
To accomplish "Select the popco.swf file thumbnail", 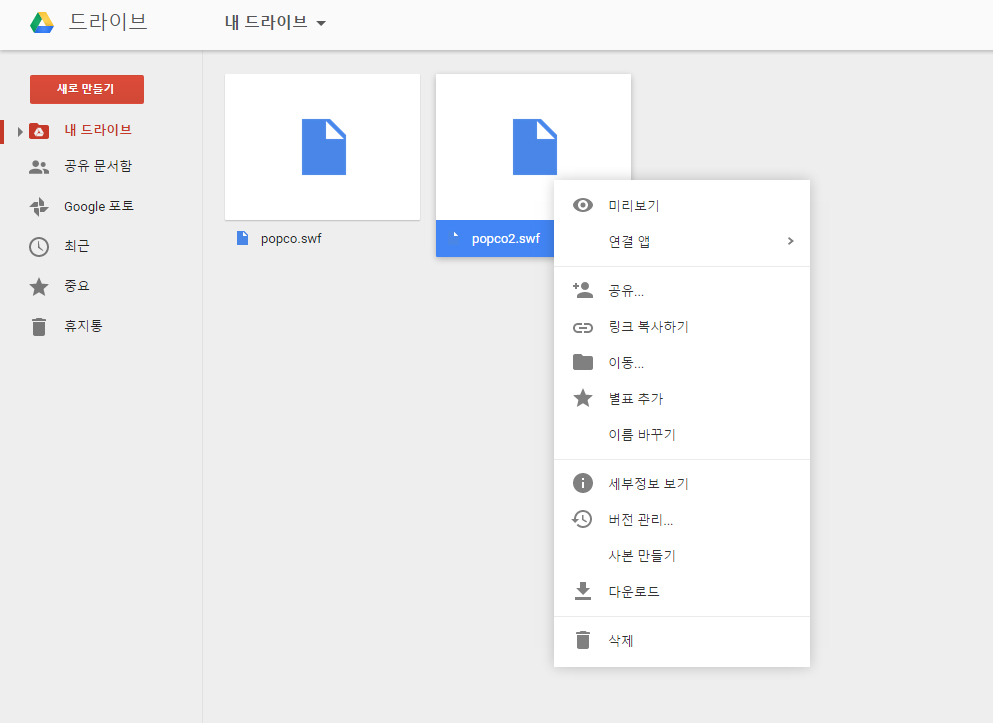I will tap(322, 147).
